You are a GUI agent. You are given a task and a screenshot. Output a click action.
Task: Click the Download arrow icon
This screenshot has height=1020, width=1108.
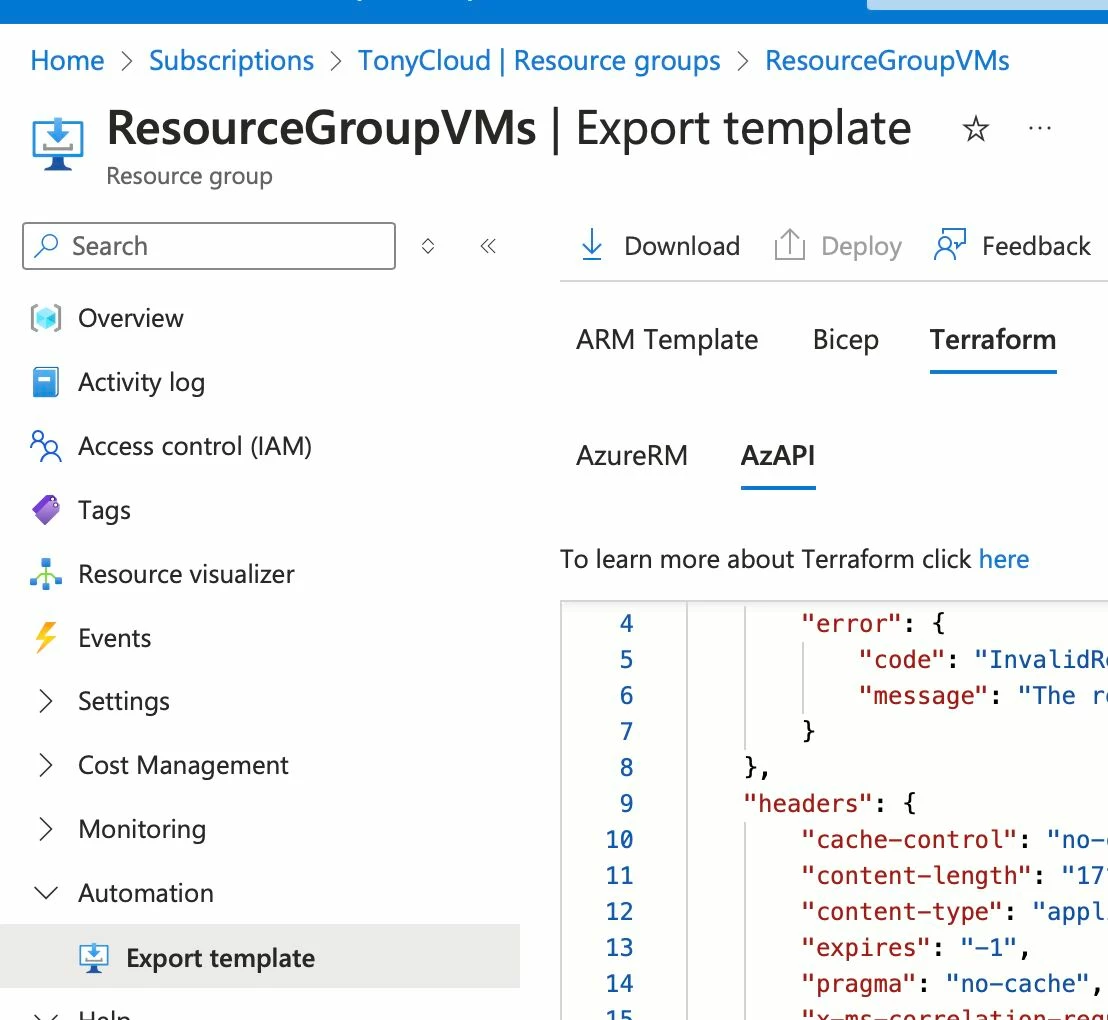pyautogui.click(x=591, y=245)
